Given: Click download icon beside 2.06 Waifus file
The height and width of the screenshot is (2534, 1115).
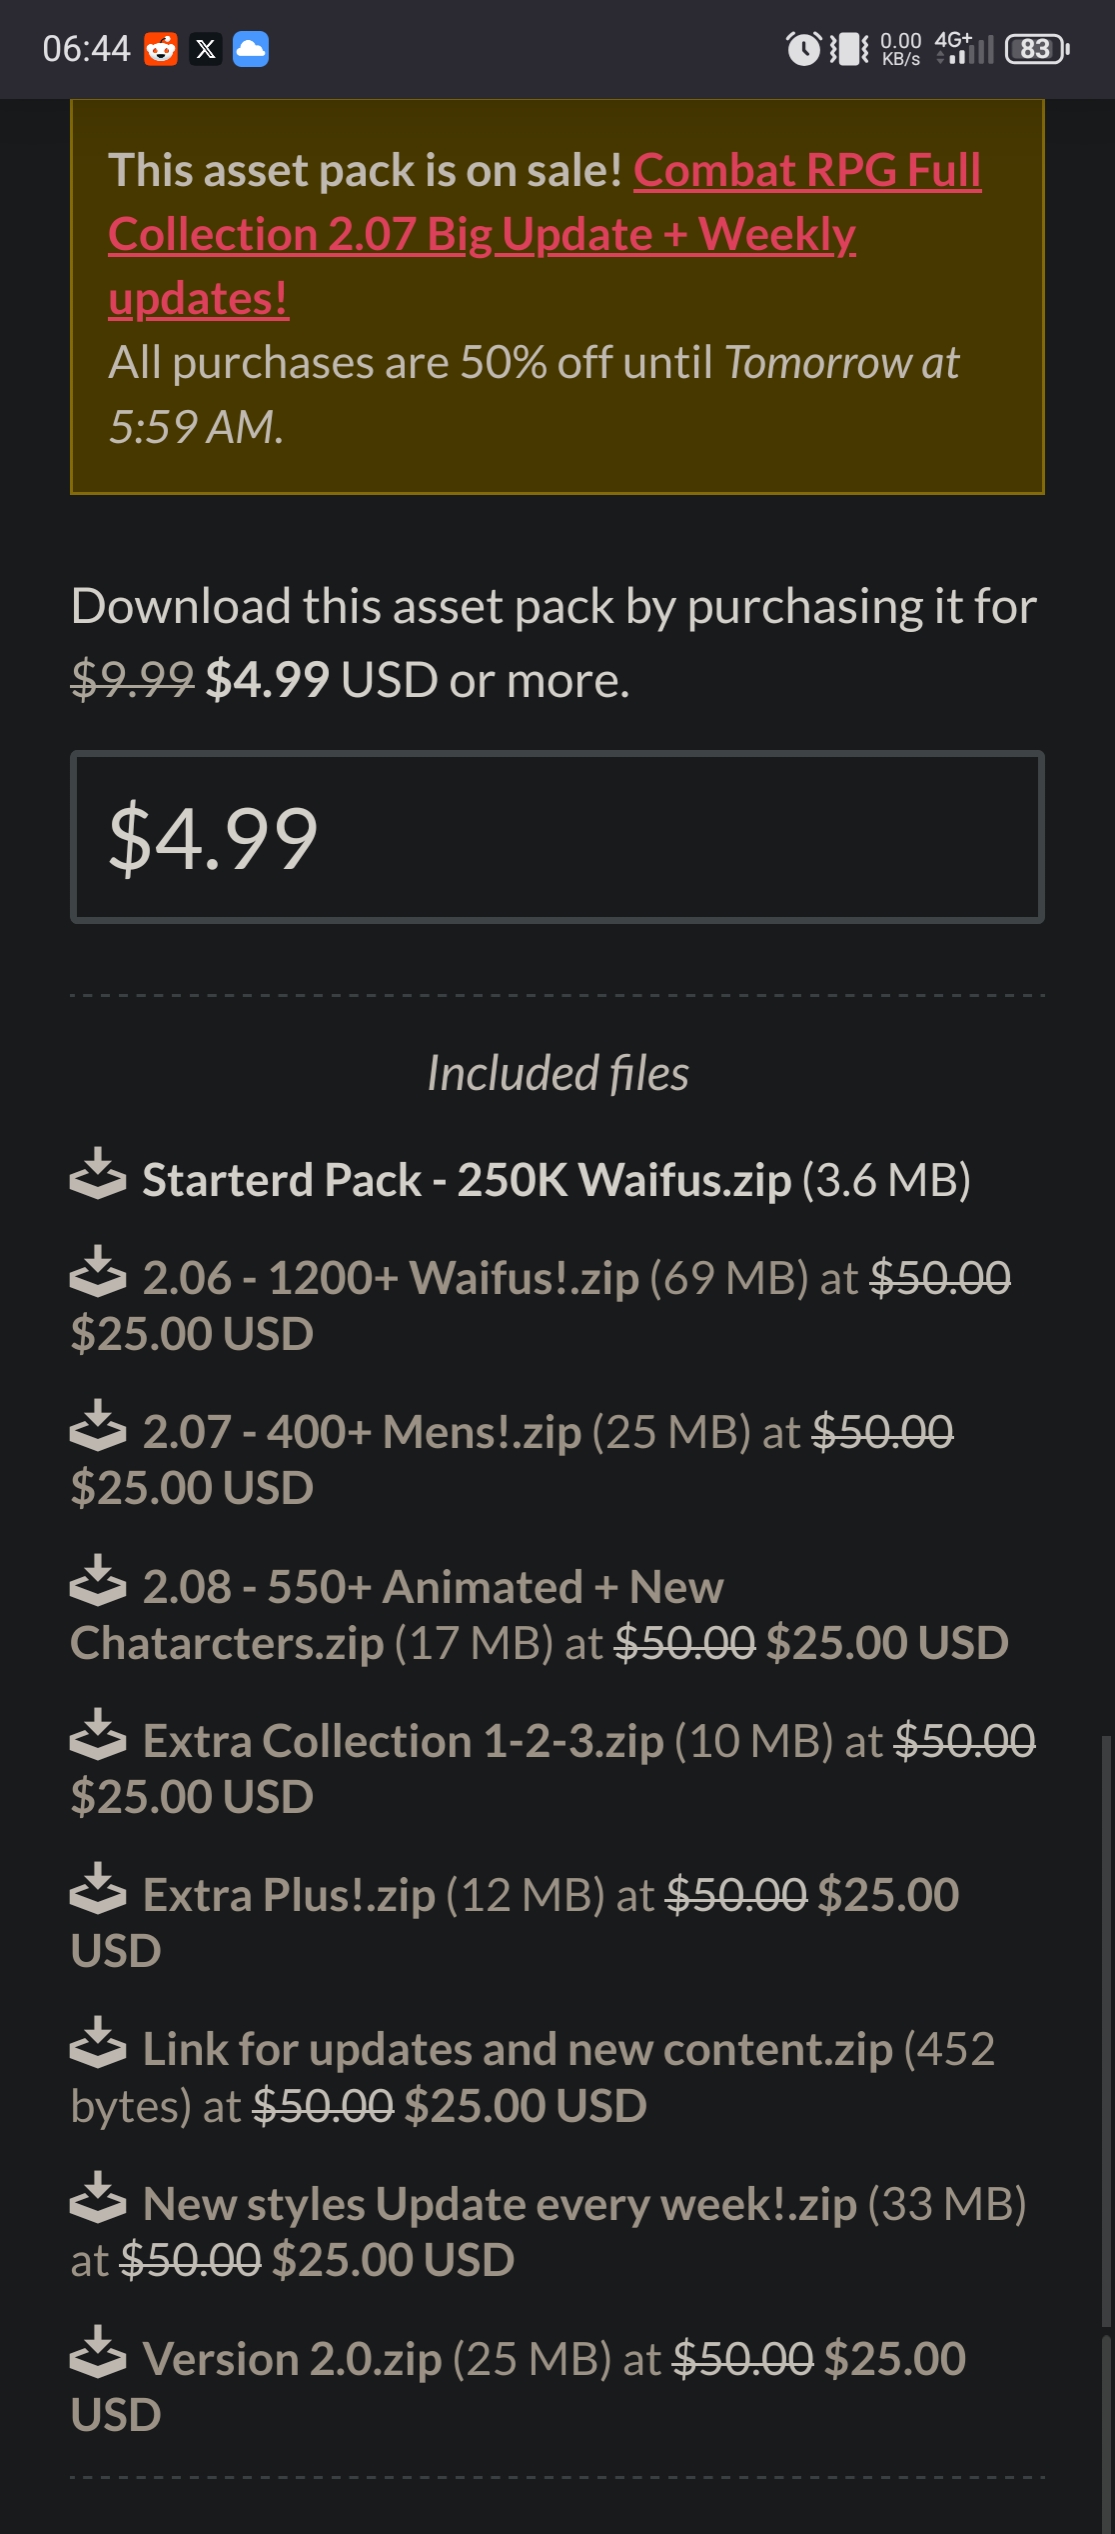Looking at the screenshot, I should pos(98,1272).
